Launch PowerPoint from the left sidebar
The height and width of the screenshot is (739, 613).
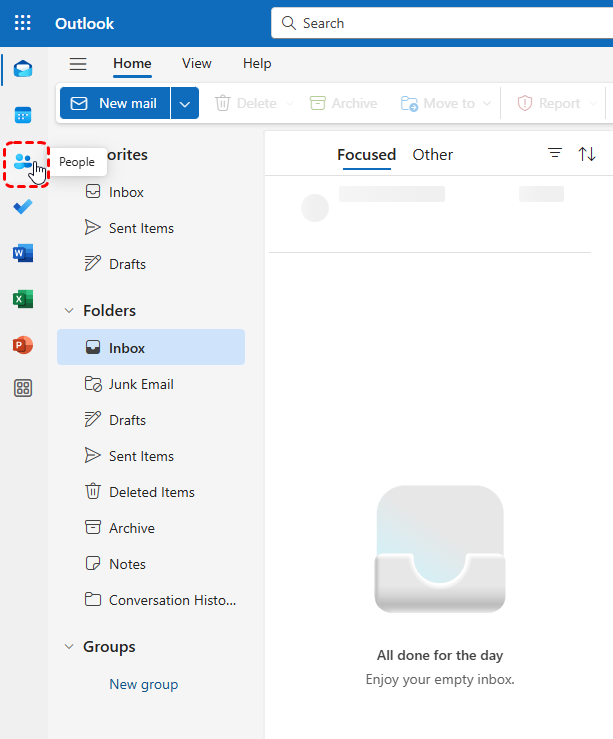[22, 345]
